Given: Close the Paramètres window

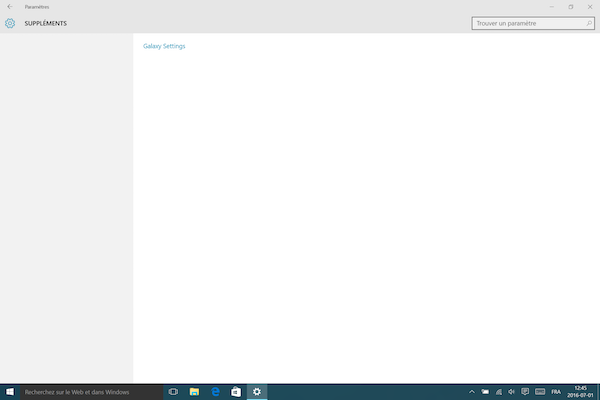Looking at the screenshot, I should [x=590, y=7].
